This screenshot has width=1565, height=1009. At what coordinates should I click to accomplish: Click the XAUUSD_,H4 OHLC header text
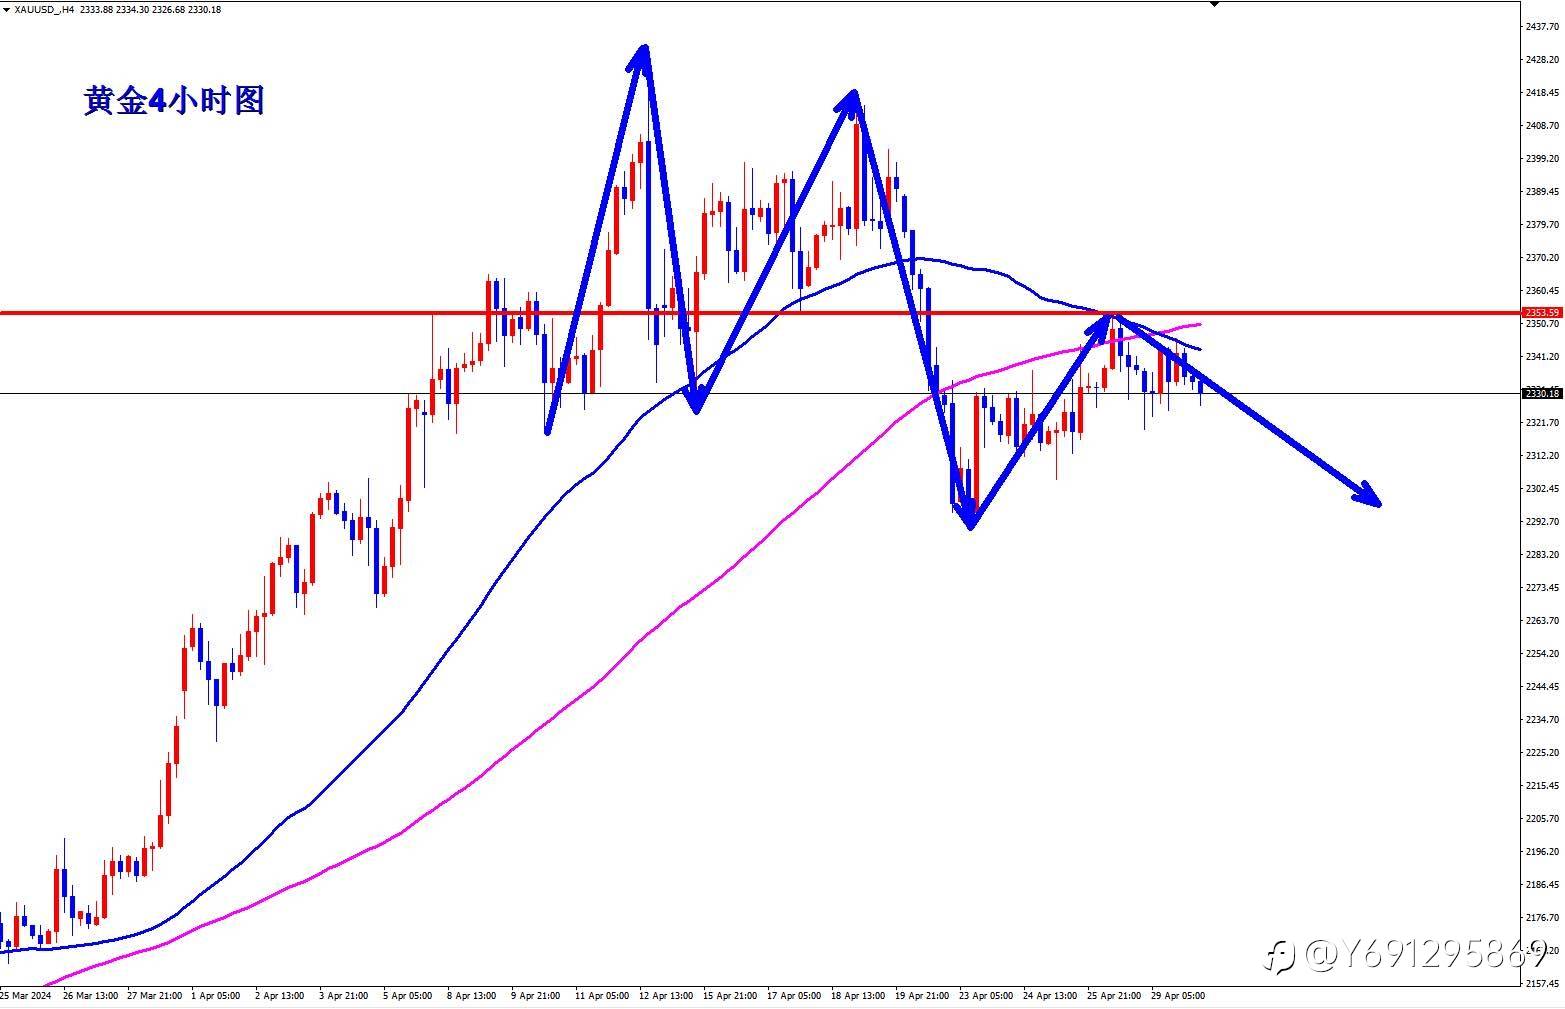click(x=119, y=9)
